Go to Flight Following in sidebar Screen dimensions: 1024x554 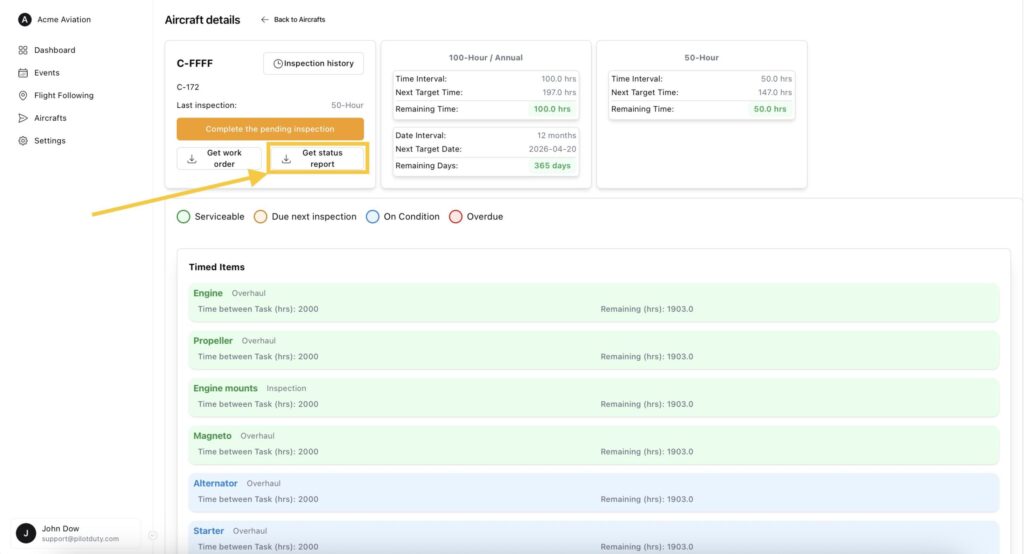click(x=63, y=96)
